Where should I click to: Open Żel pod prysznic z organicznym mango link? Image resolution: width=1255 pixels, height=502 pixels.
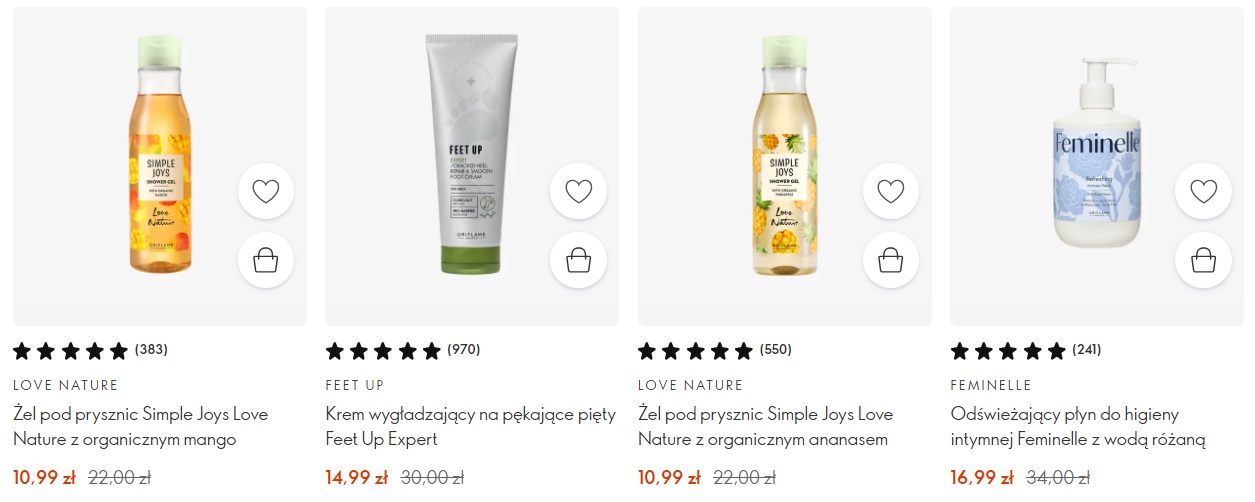click(x=141, y=426)
